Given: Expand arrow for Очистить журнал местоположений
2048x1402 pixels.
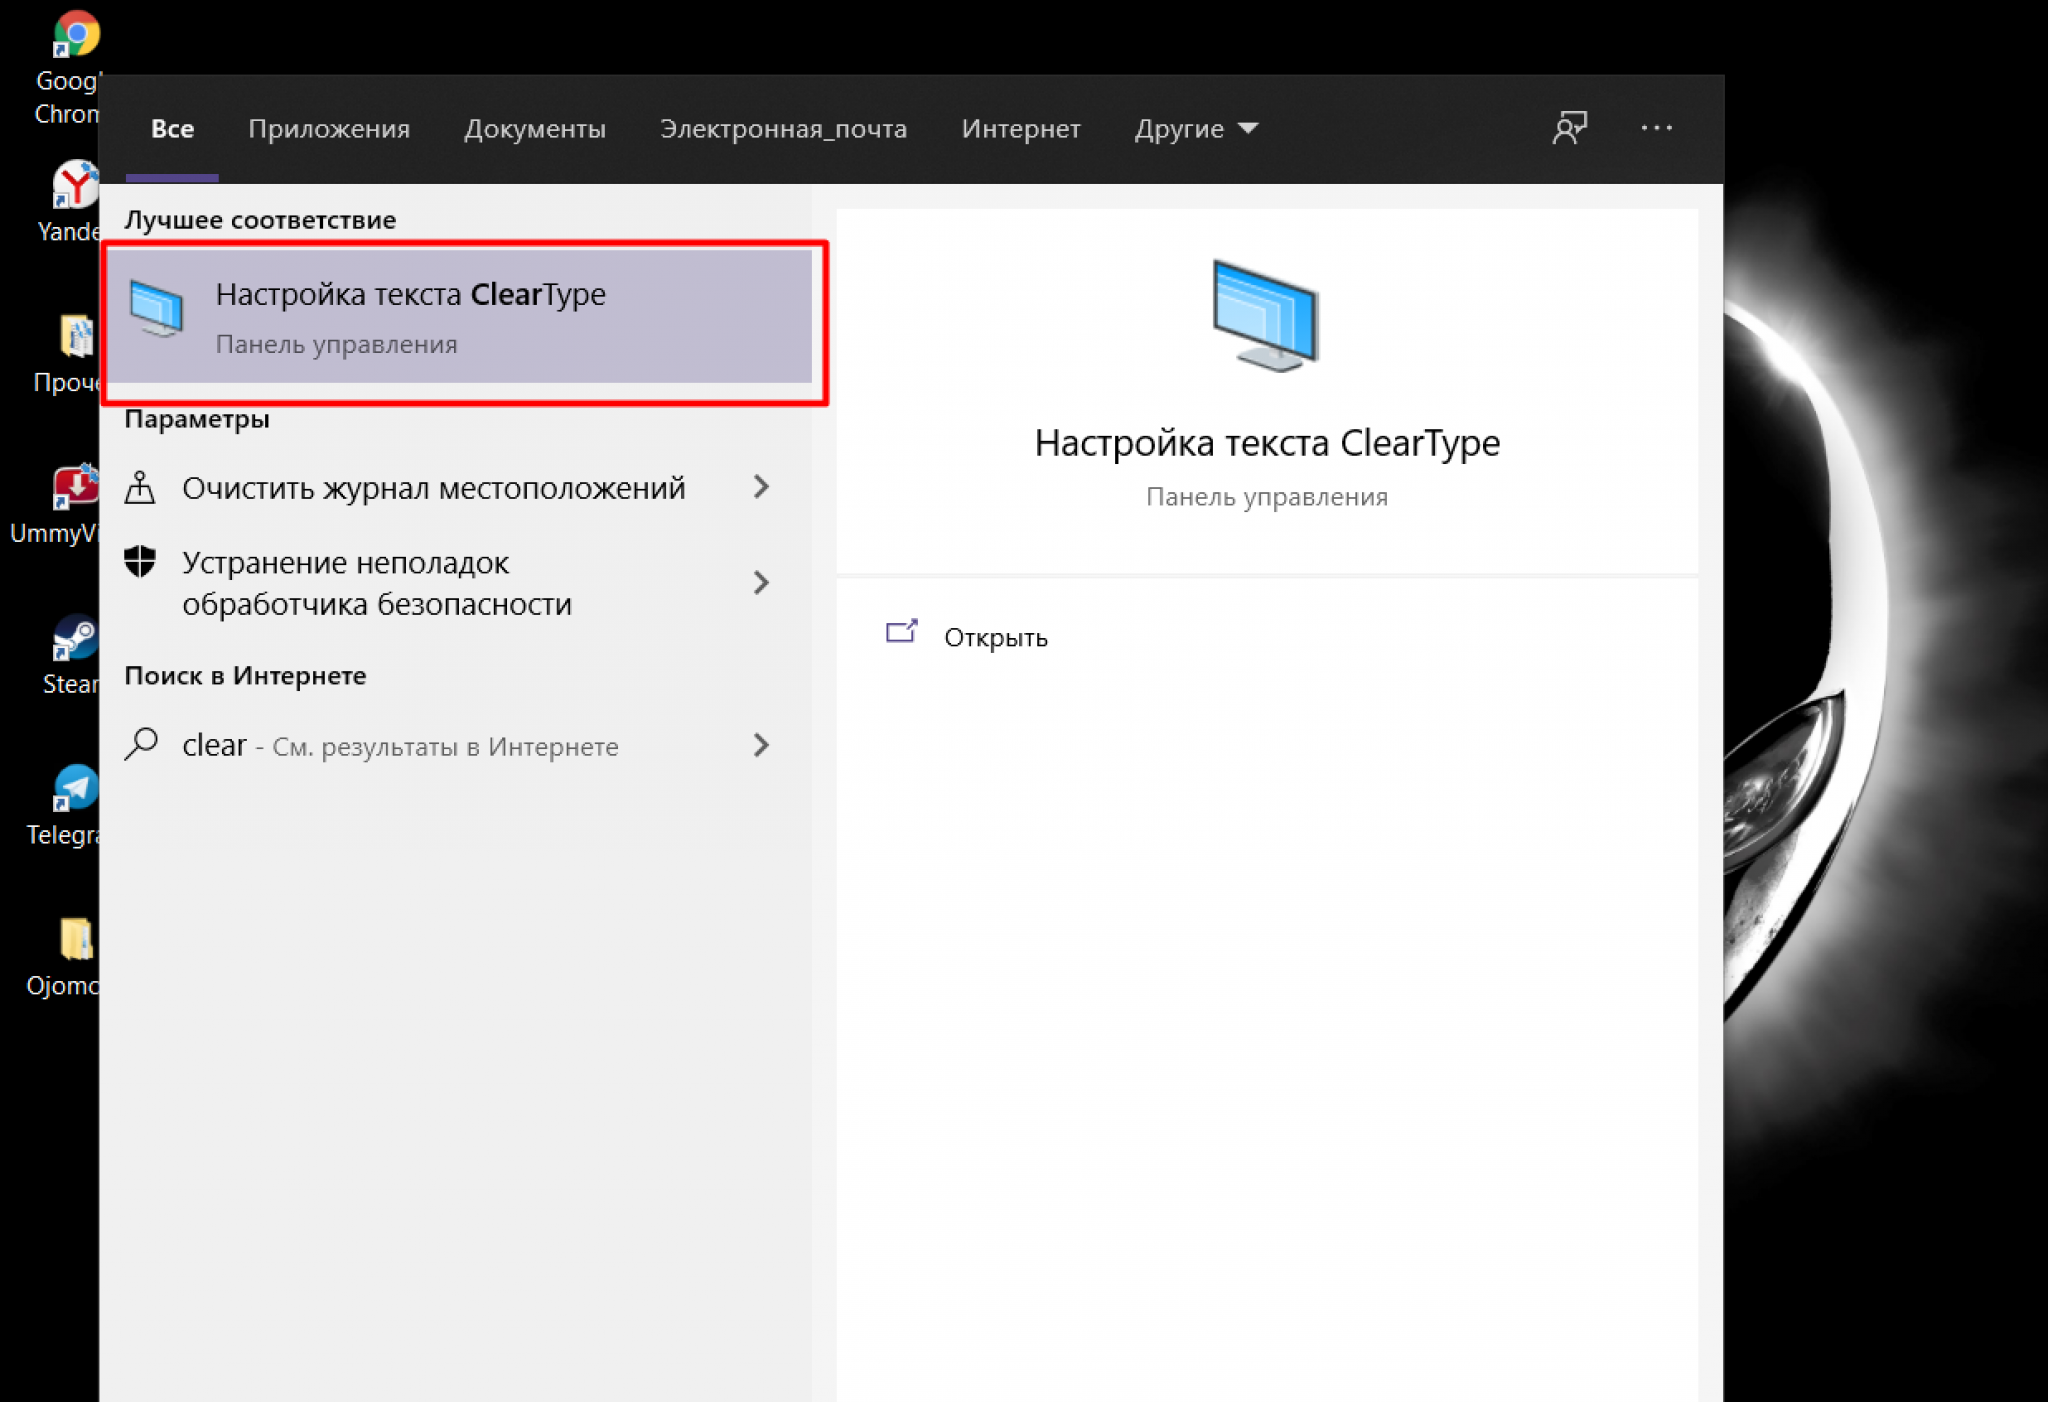Looking at the screenshot, I should 761,487.
